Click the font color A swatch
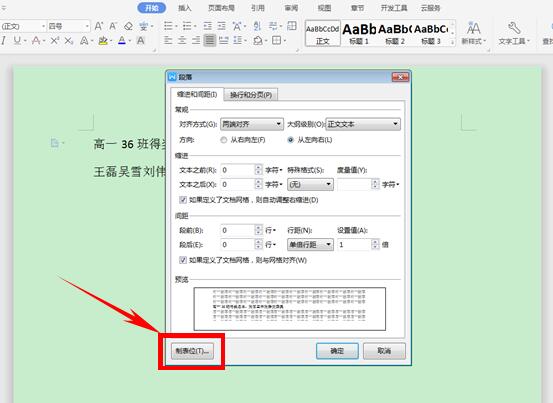Image resolution: width=553 pixels, height=403 pixels. coord(122,41)
